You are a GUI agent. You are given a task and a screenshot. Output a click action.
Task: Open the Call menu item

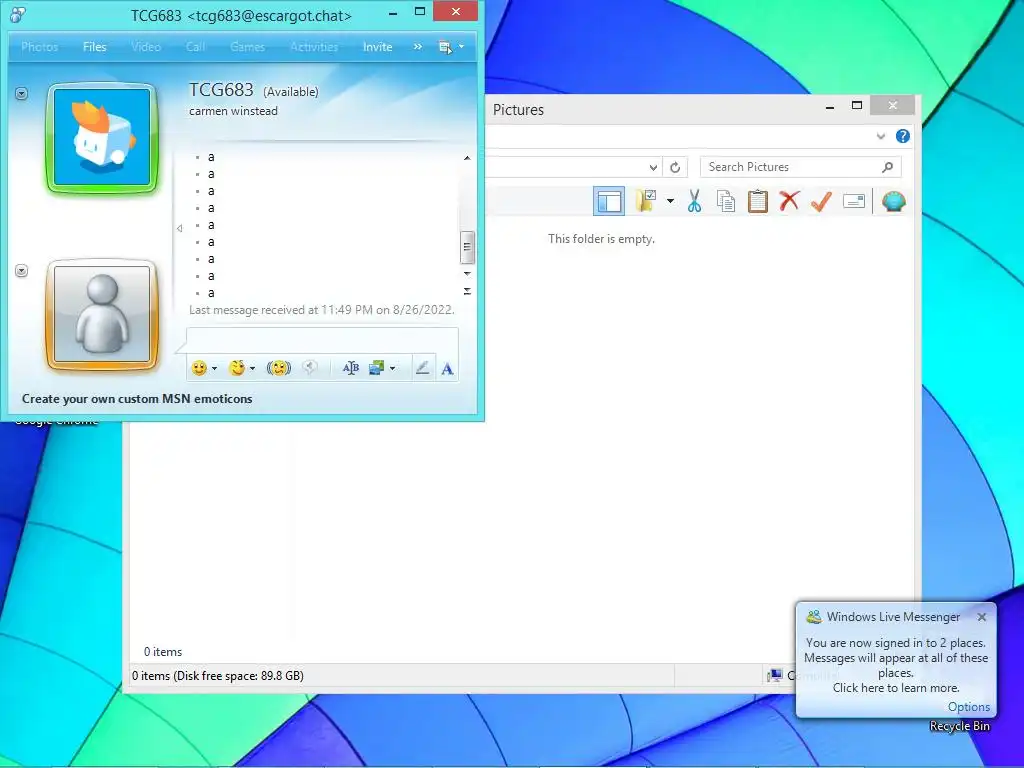tap(195, 47)
